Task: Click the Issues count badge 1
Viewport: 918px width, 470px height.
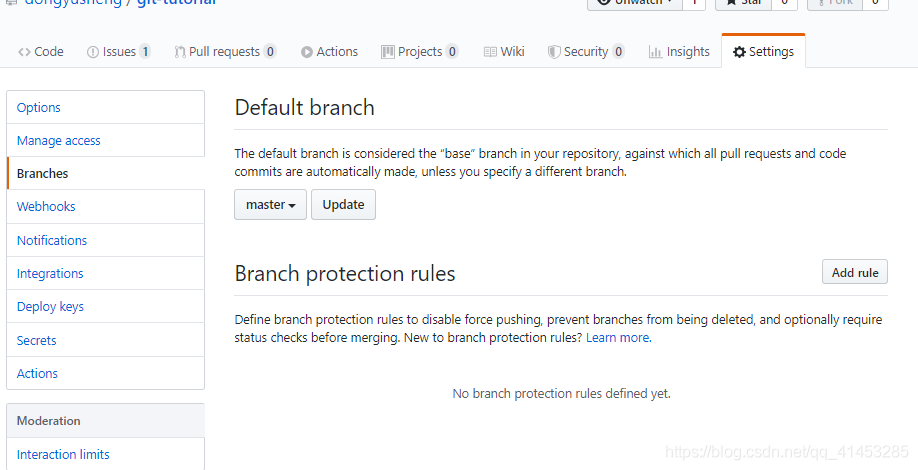Action: 145,52
